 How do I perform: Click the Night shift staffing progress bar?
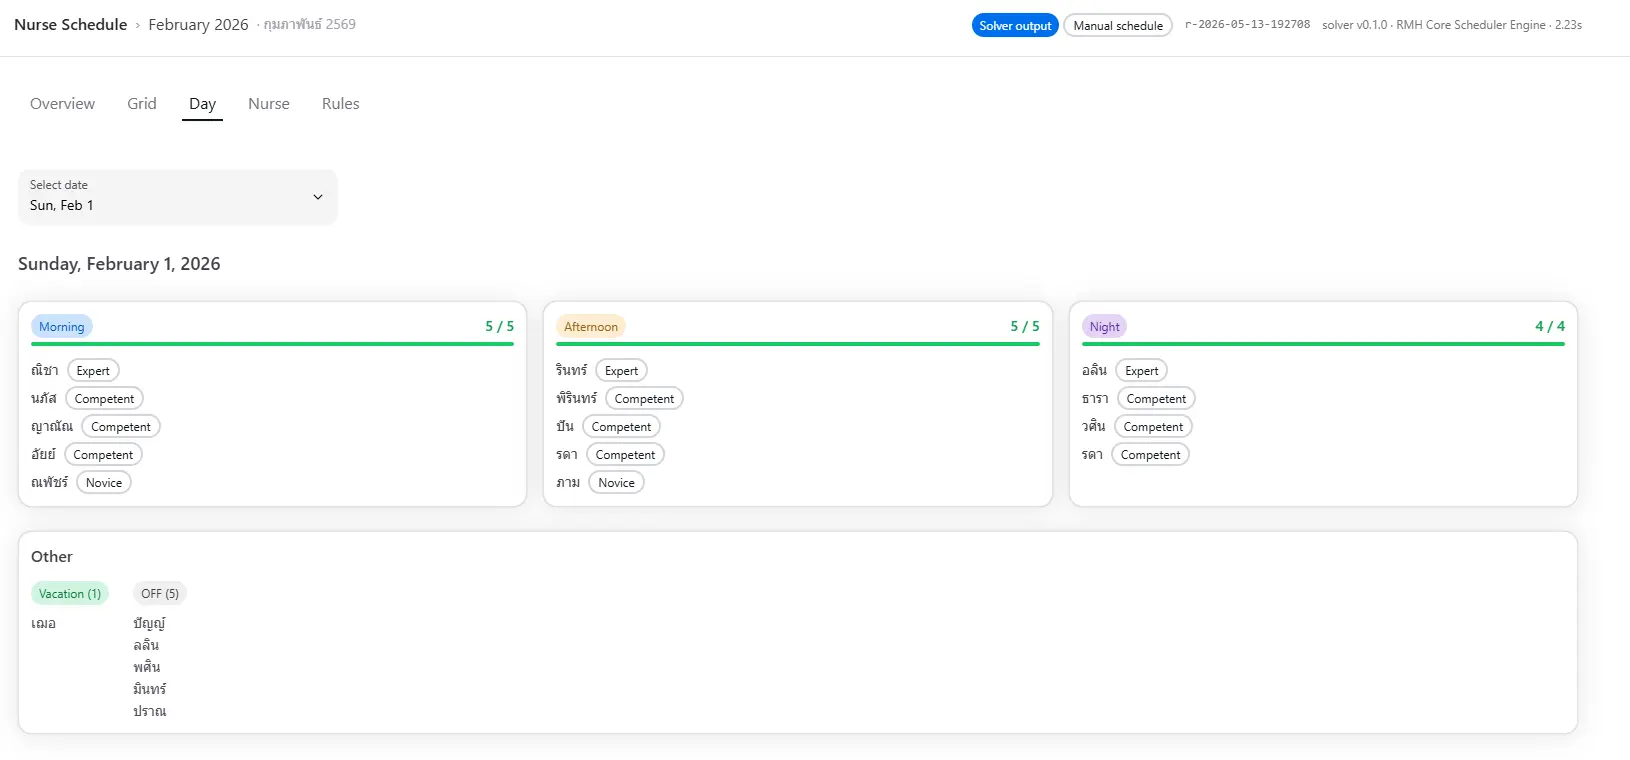click(1323, 344)
